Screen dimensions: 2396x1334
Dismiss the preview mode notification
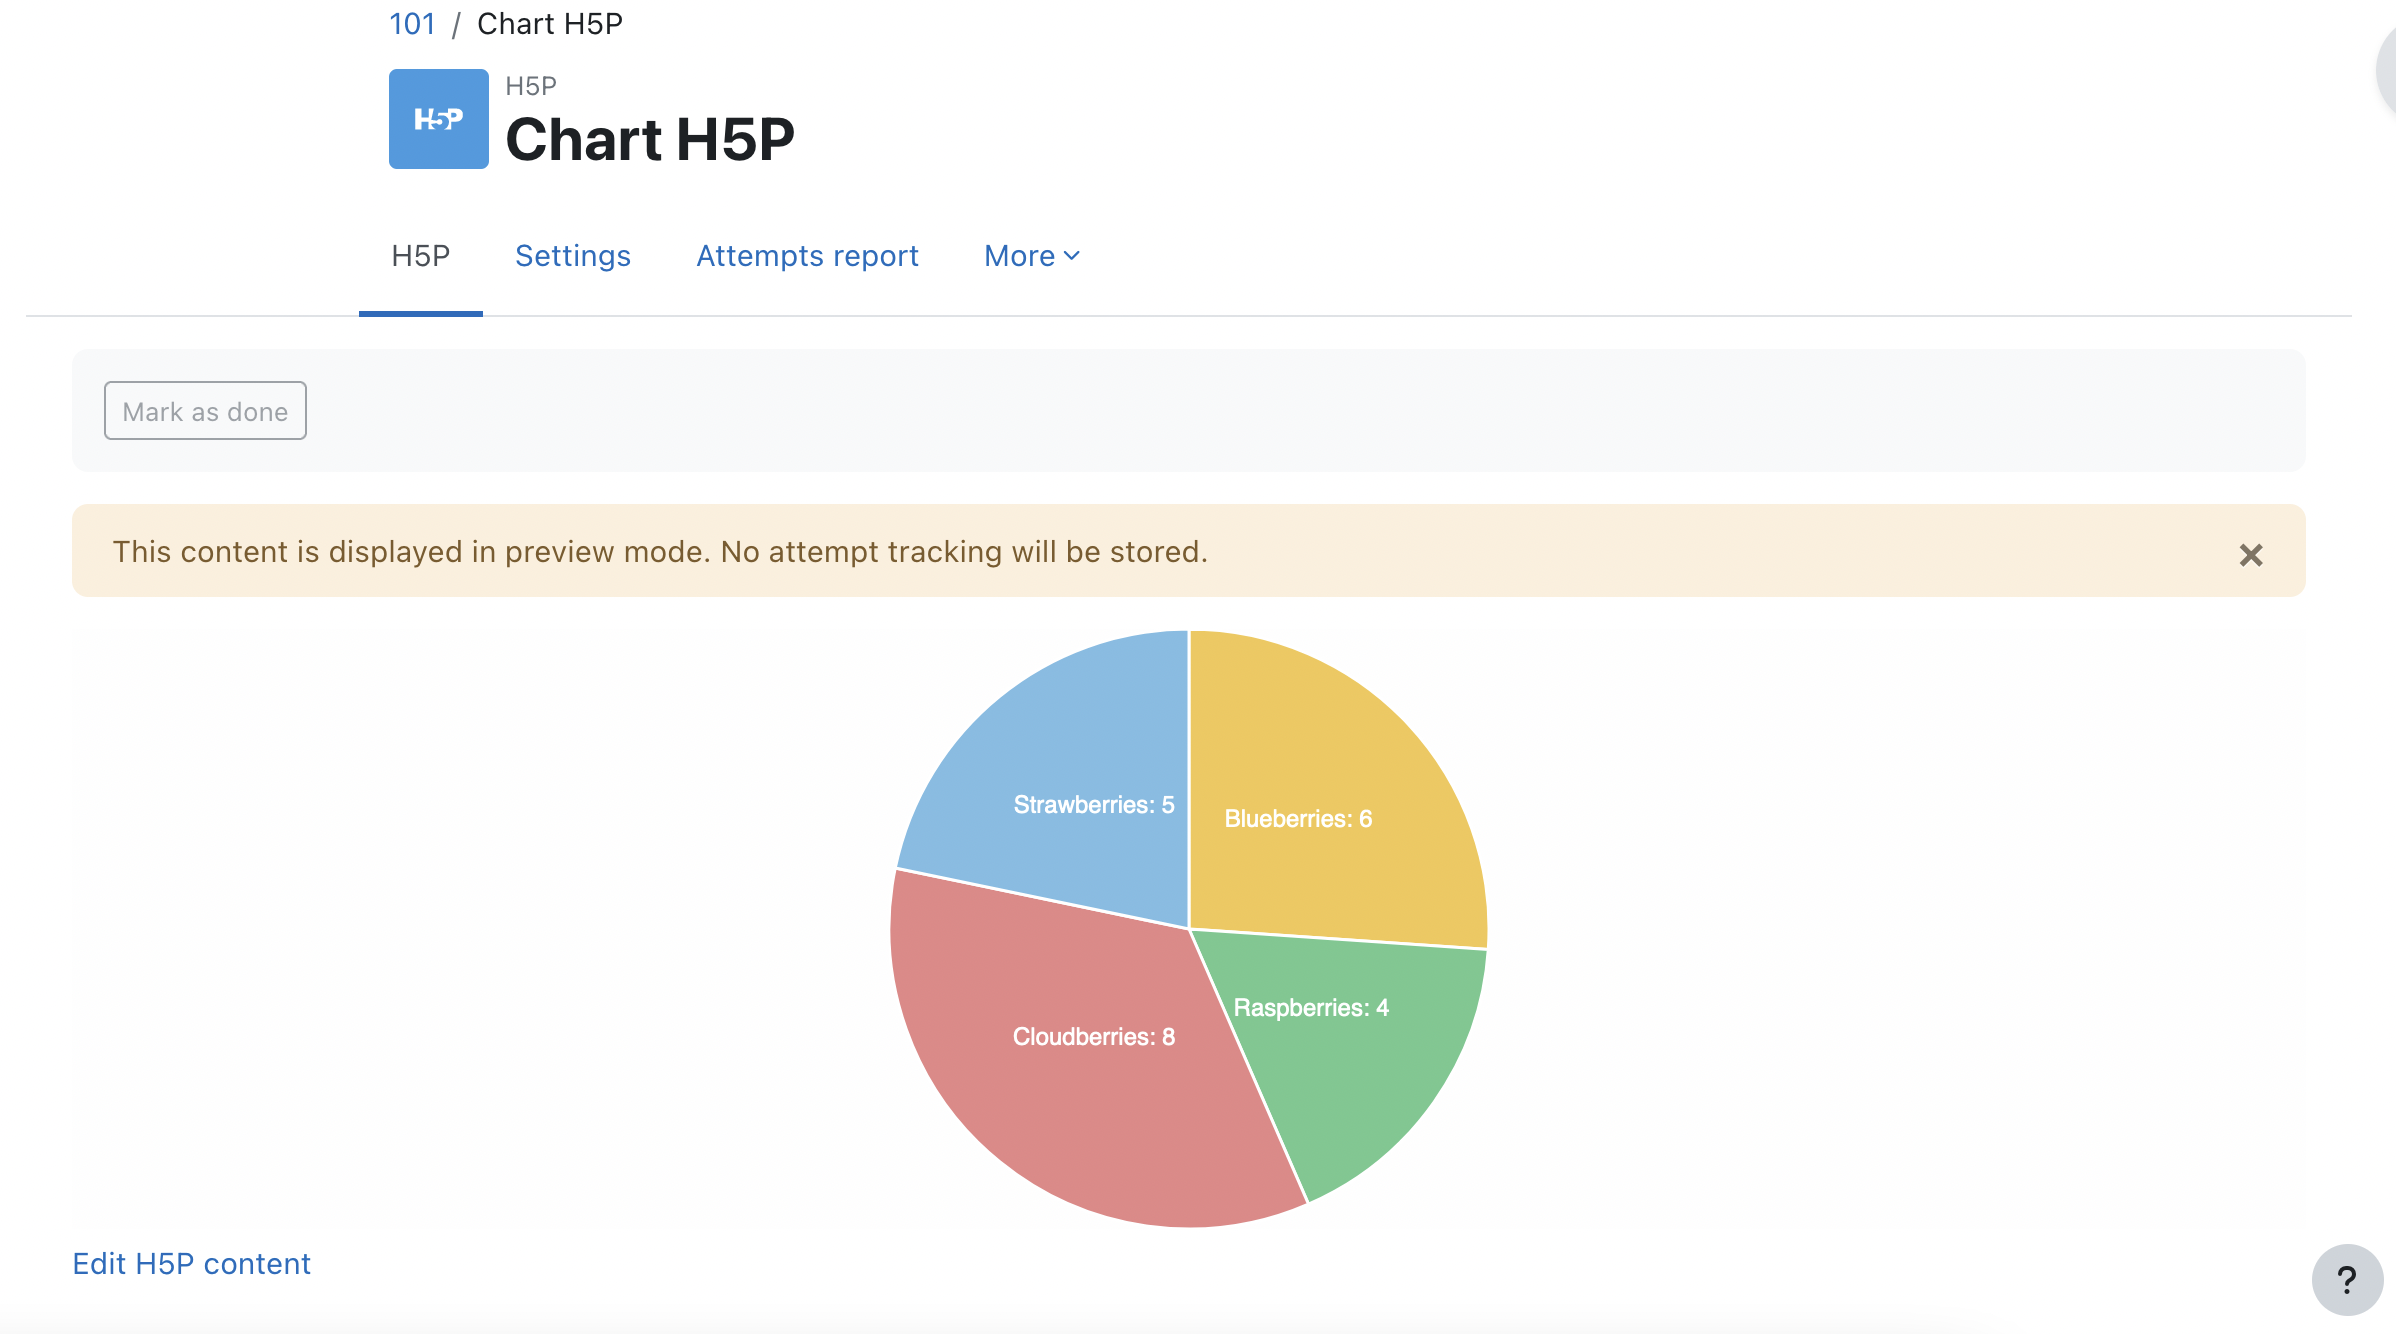tap(2250, 555)
